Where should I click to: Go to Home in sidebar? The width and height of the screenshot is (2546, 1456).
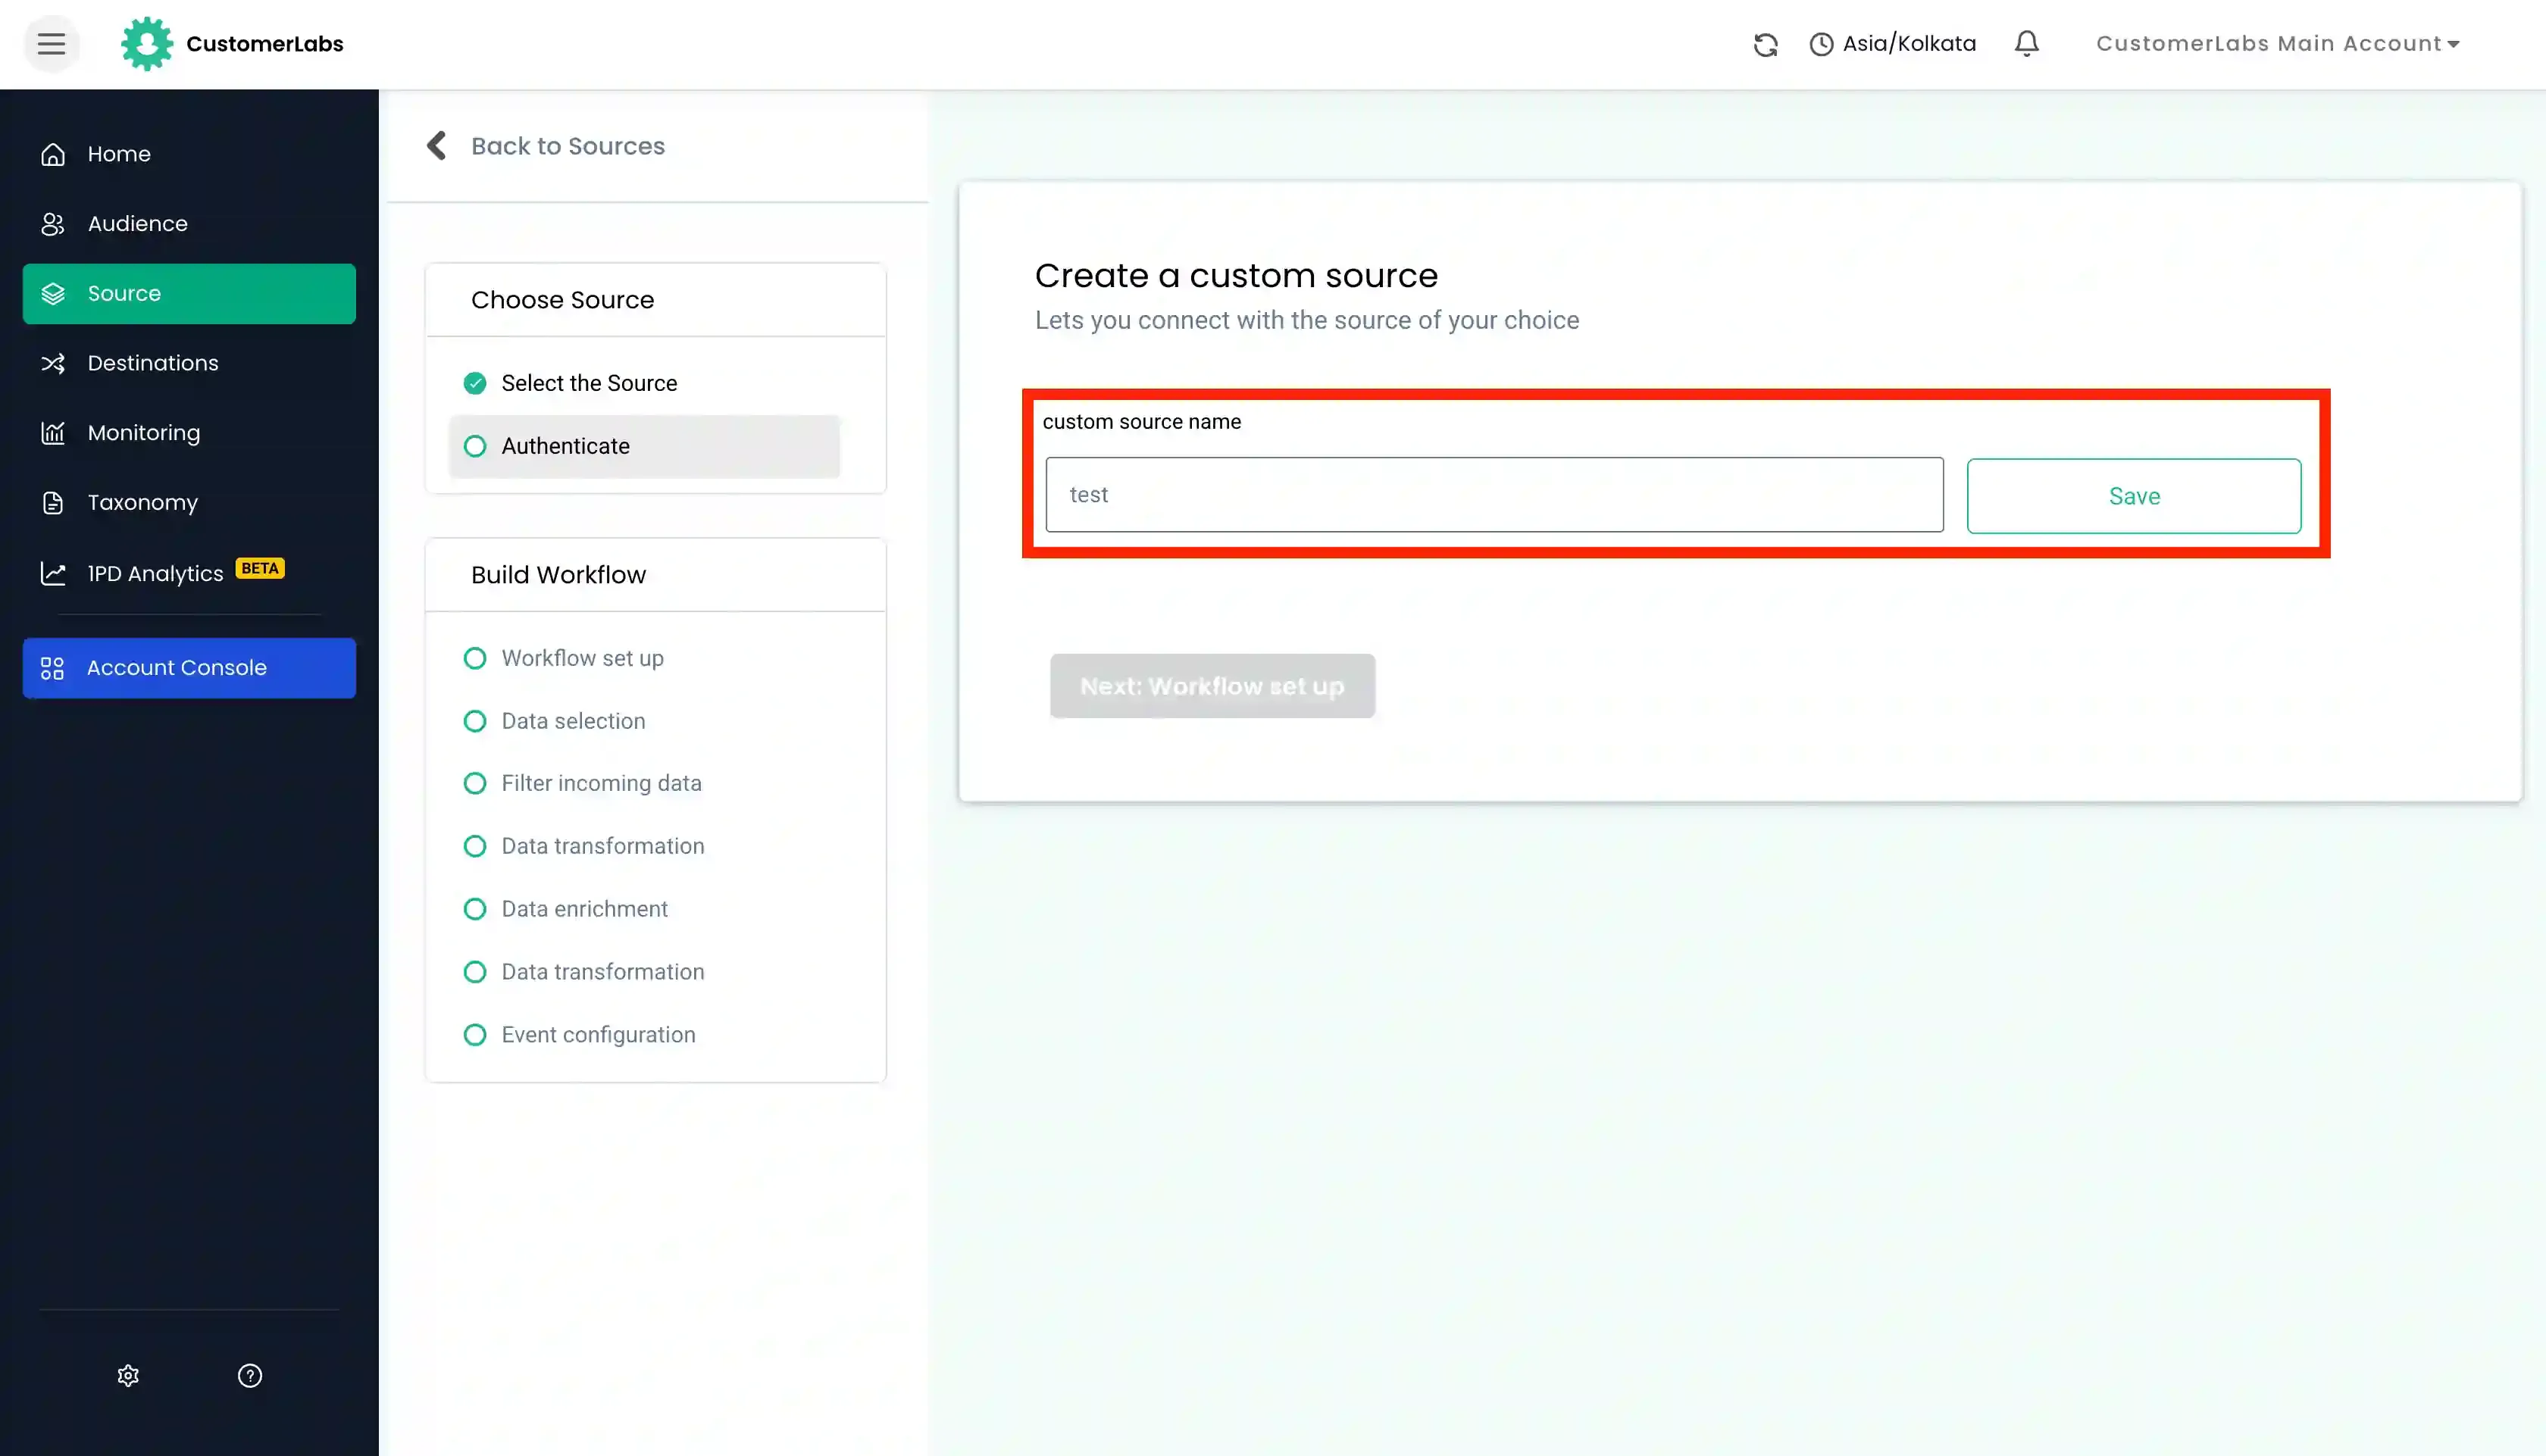(189, 154)
